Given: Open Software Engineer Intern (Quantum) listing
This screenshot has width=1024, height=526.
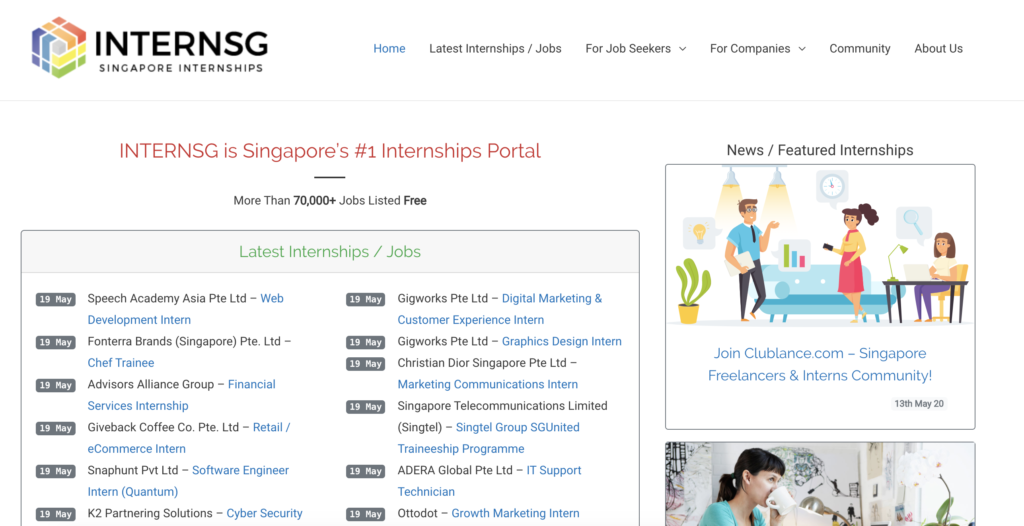Looking at the screenshot, I should click(x=188, y=481).
